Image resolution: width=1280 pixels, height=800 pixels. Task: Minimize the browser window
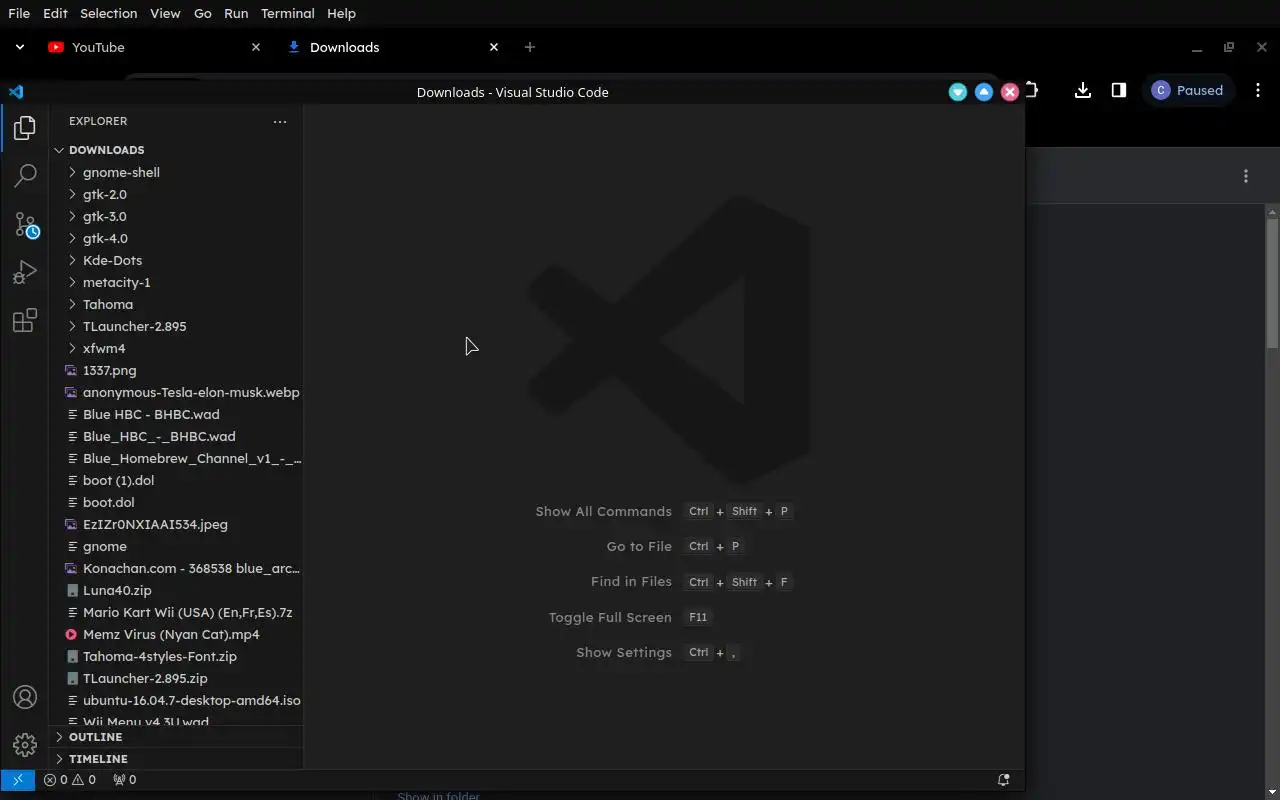(x=1197, y=47)
